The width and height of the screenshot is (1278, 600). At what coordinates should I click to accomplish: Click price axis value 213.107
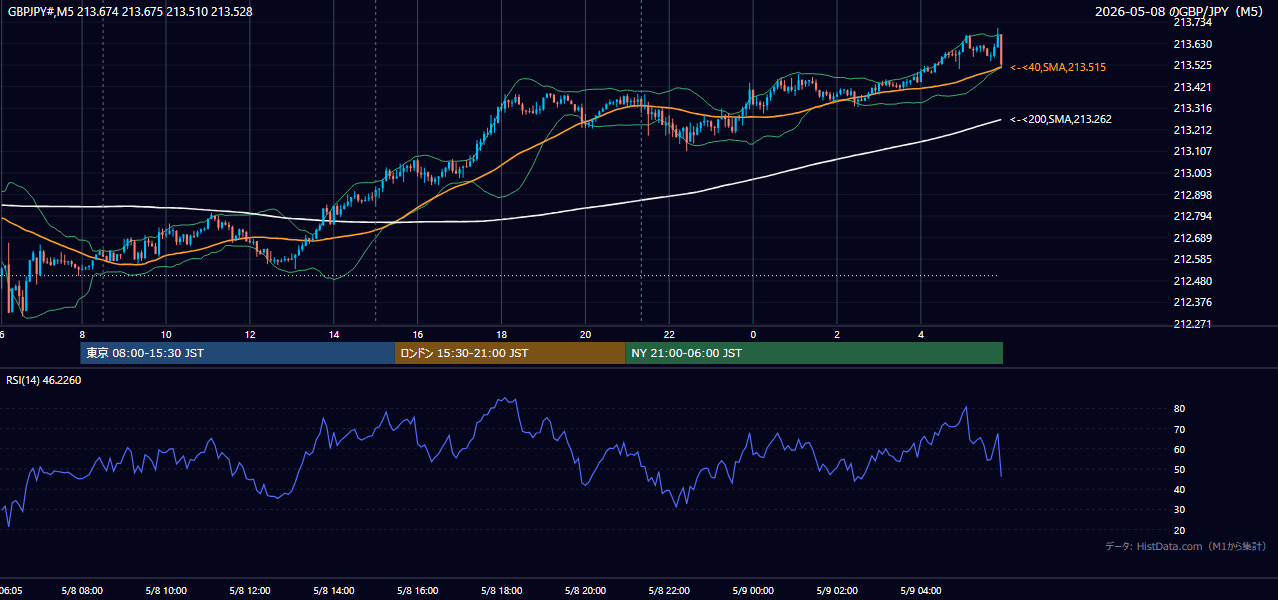coord(1192,152)
